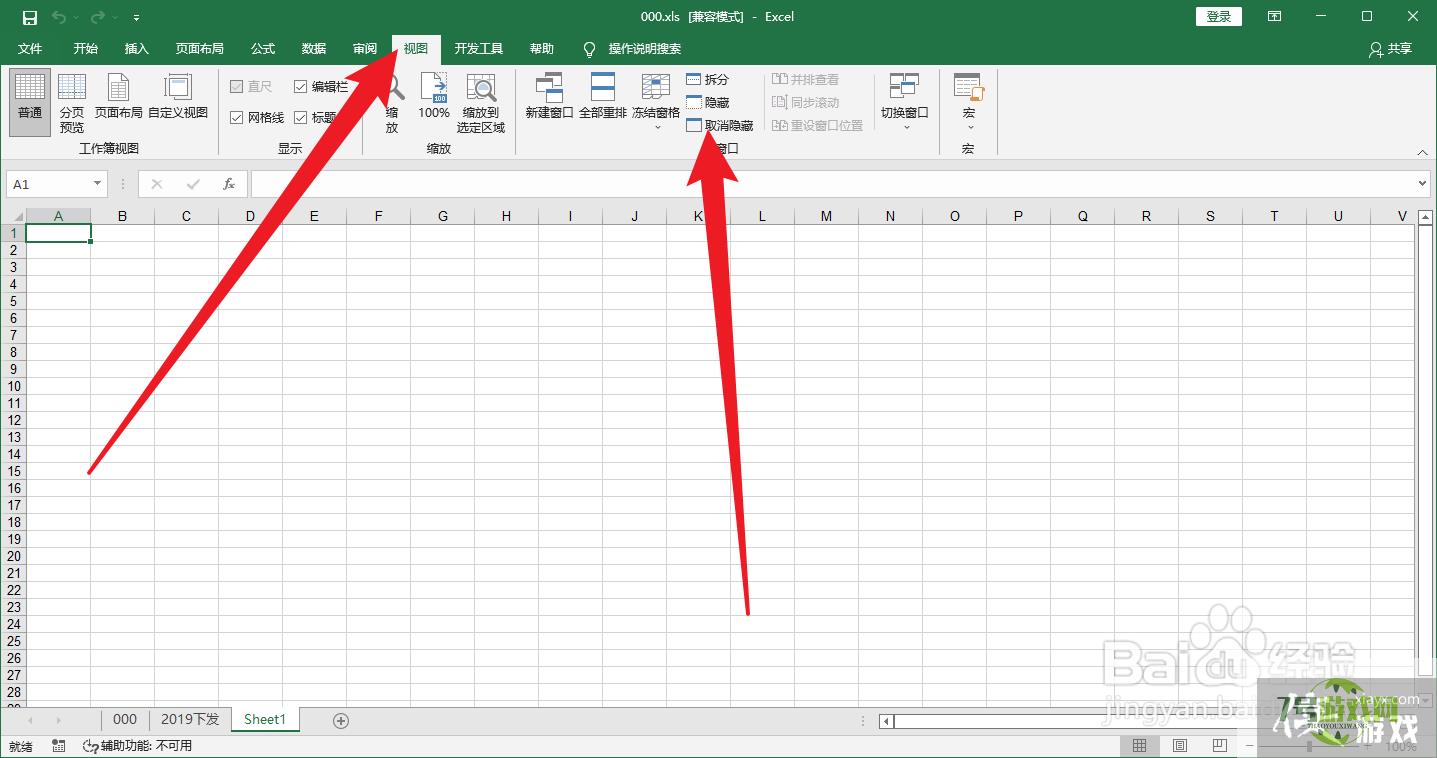Select row 10 header
This screenshot has height=758, width=1437.
(x=14, y=386)
